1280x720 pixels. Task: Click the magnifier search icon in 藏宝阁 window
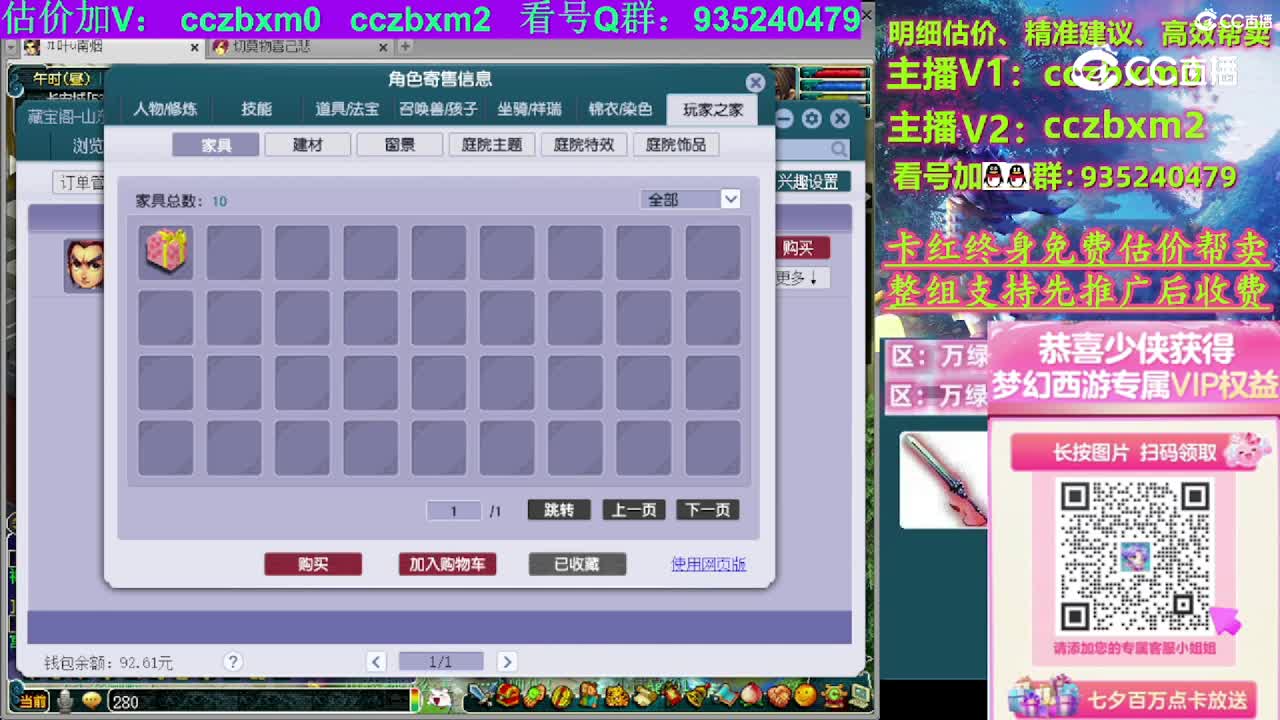point(838,149)
